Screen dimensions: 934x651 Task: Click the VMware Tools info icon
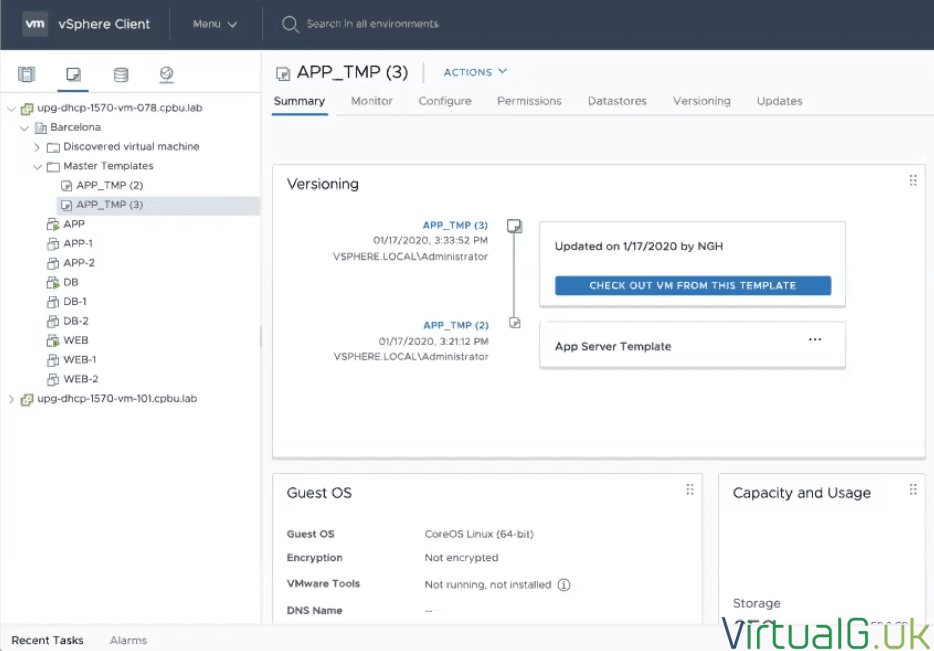pos(563,585)
